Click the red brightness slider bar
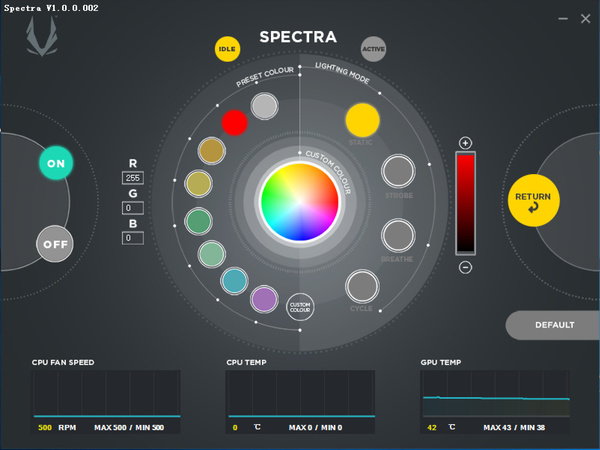 pos(465,203)
